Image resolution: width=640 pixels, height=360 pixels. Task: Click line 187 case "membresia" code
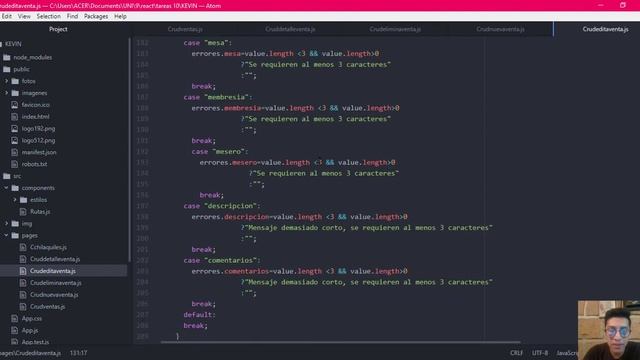218,97
